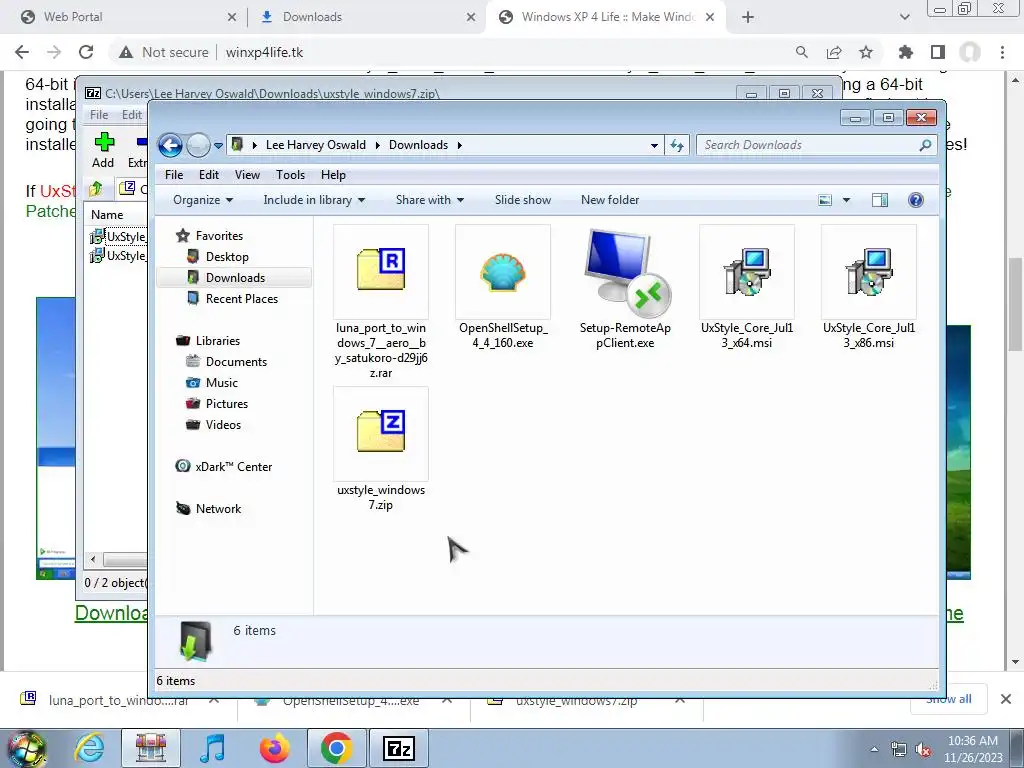Image resolution: width=1024 pixels, height=768 pixels.
Task: Close the Windows XP 4 Life tab
Action: (x=711, y=17)
